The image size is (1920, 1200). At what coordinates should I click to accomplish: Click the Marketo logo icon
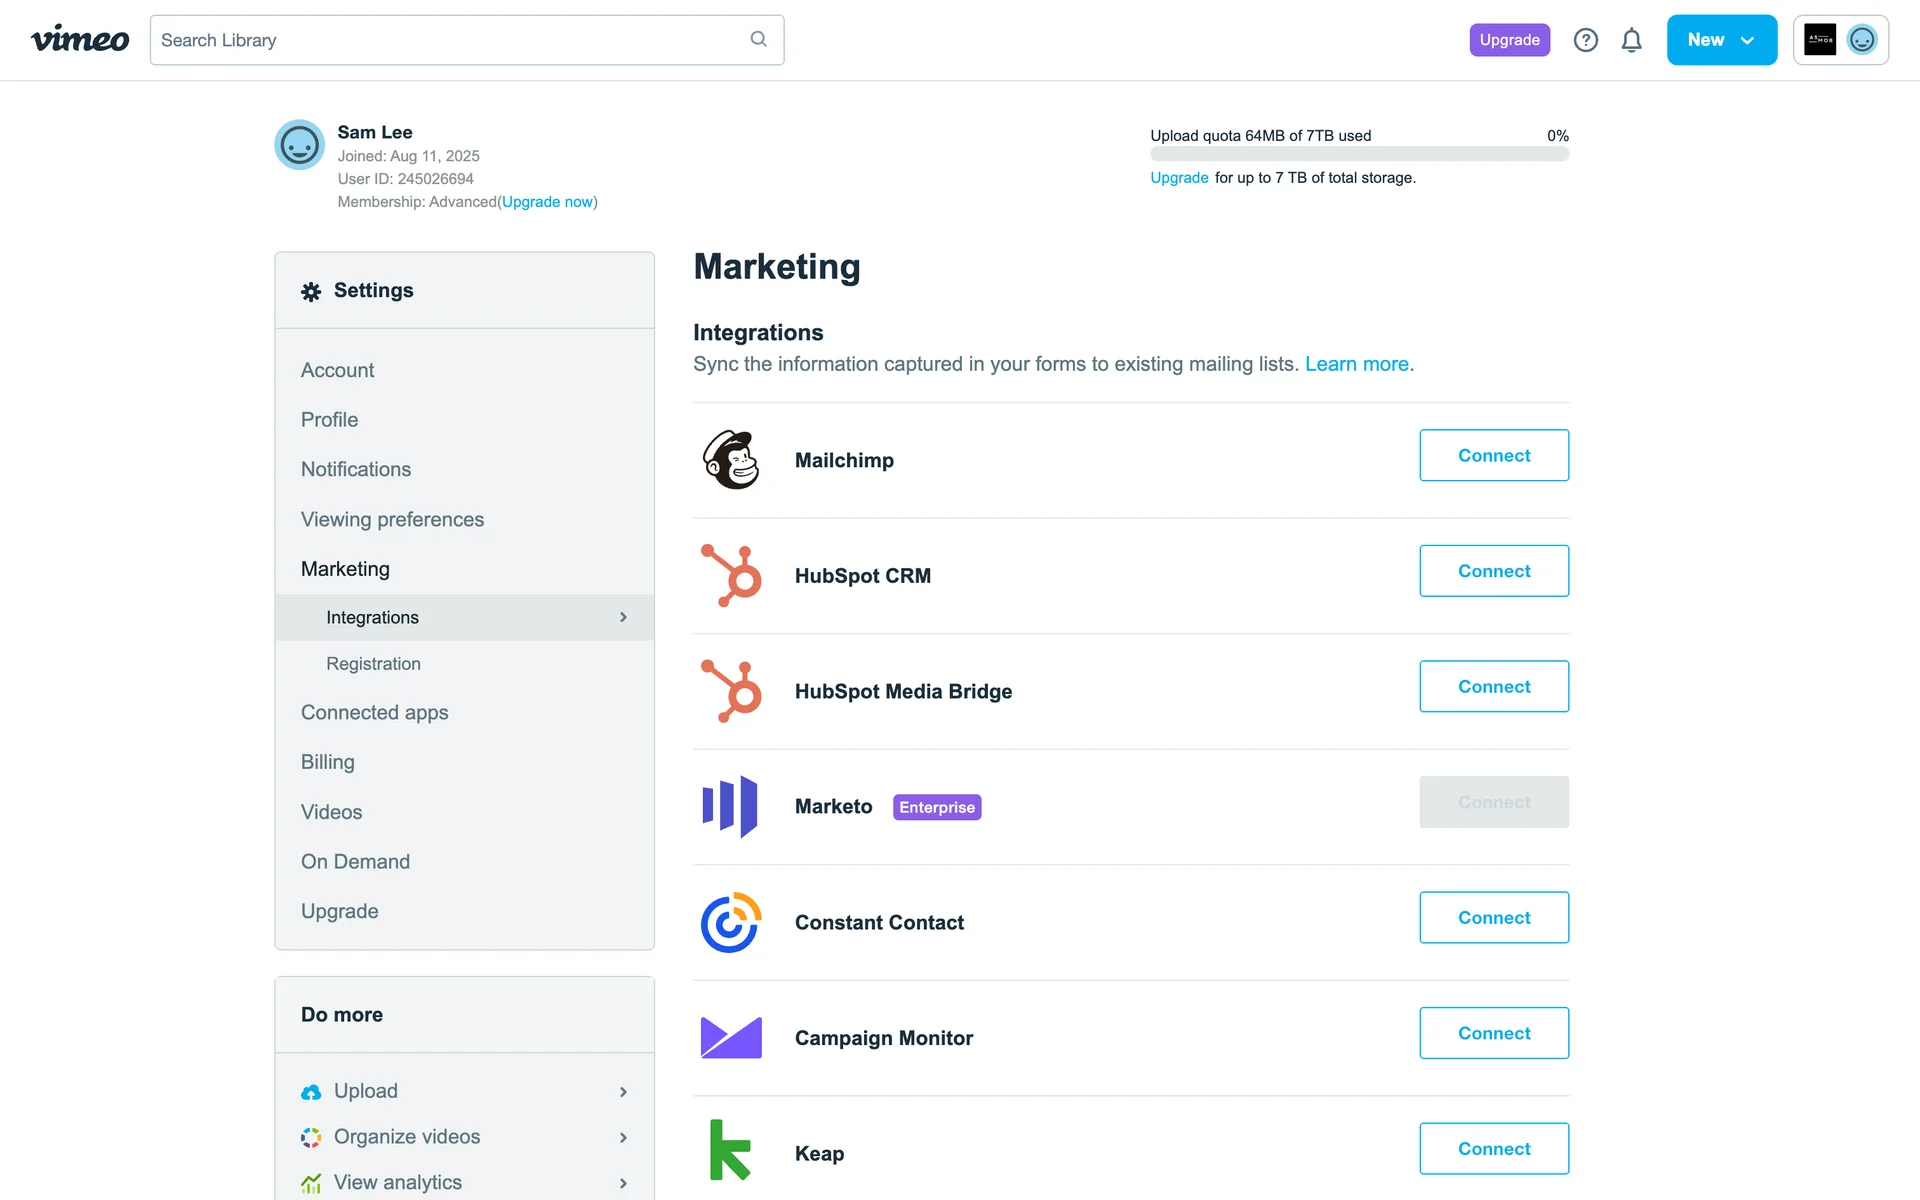click(x=731, y=806)
